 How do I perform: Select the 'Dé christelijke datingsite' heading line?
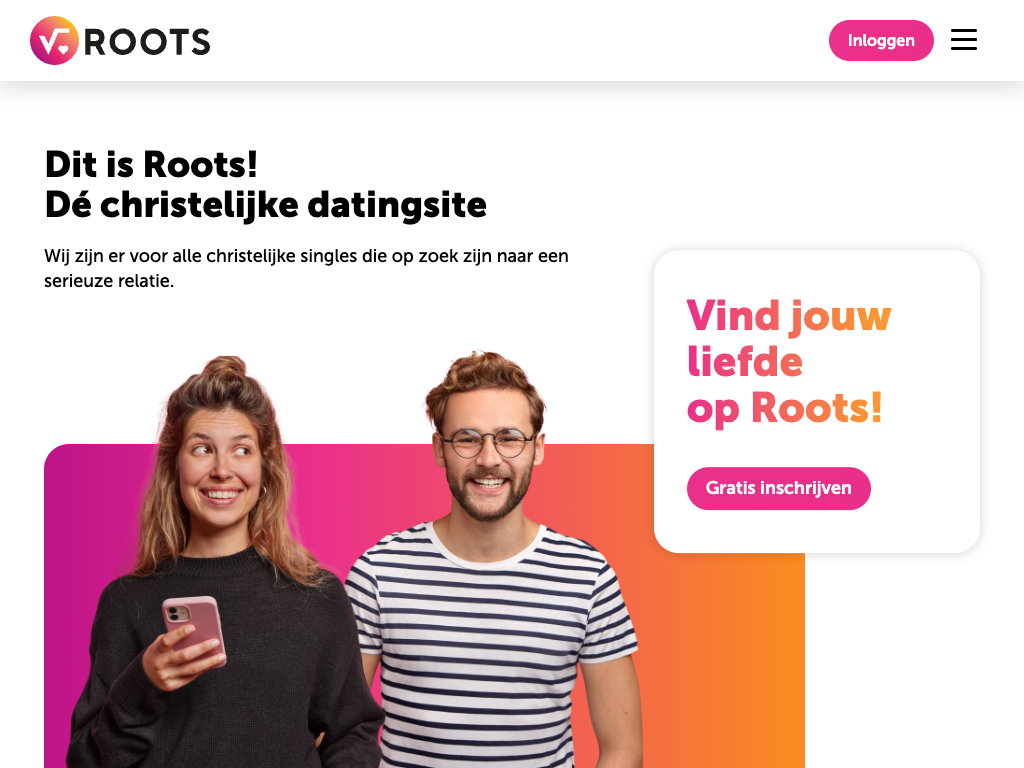tap(266, 205)
